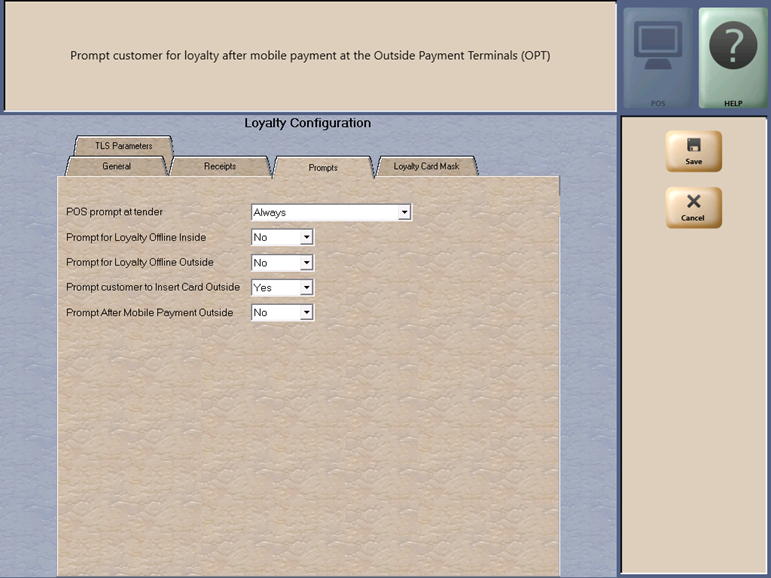
Task: Click the 'Prompt customer to Insert Card Outside' label
Action: tap(152, 288)
